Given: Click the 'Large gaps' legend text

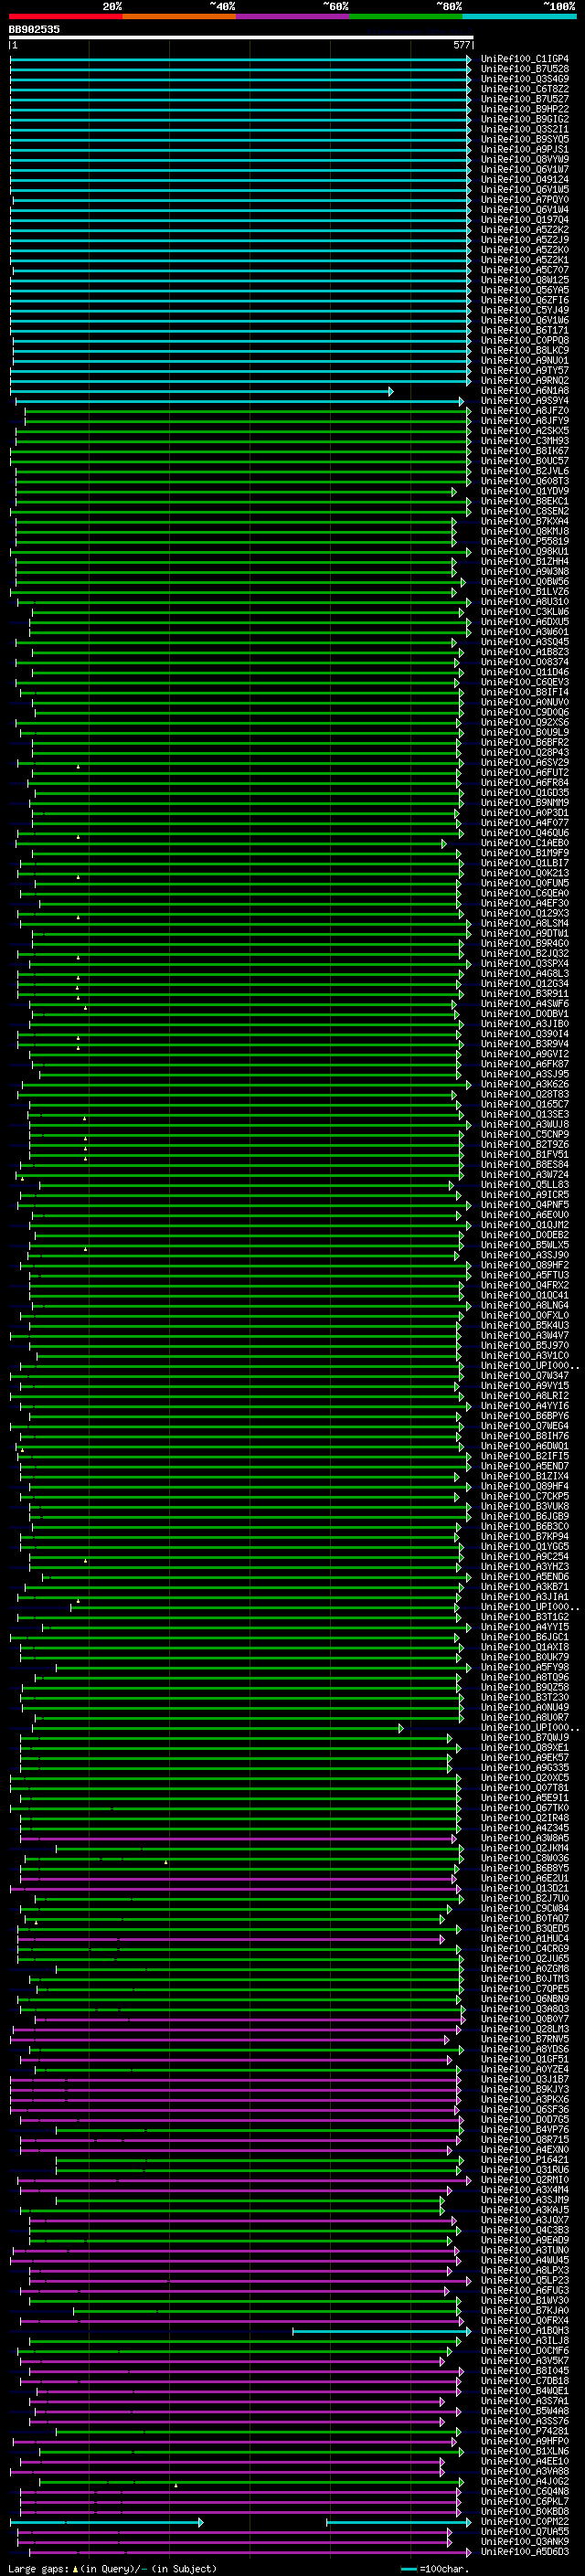Looking at the screenshot, I should 40,2569.
